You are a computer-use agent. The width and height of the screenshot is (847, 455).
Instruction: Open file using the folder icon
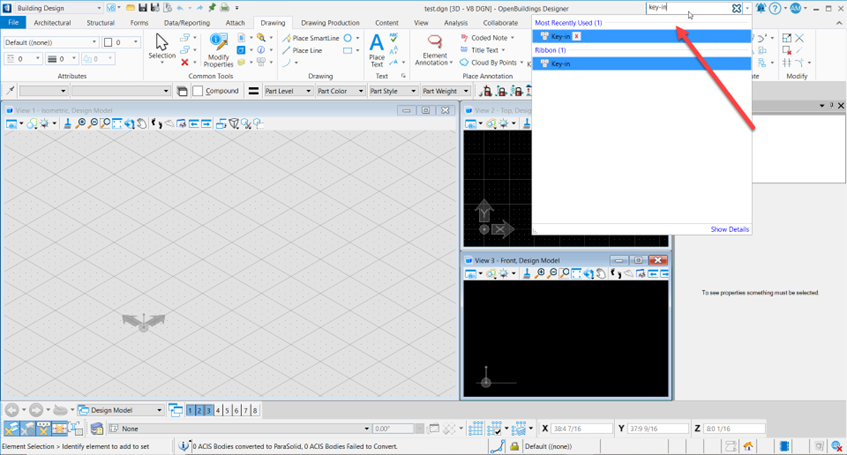click(x=130, y=8)
